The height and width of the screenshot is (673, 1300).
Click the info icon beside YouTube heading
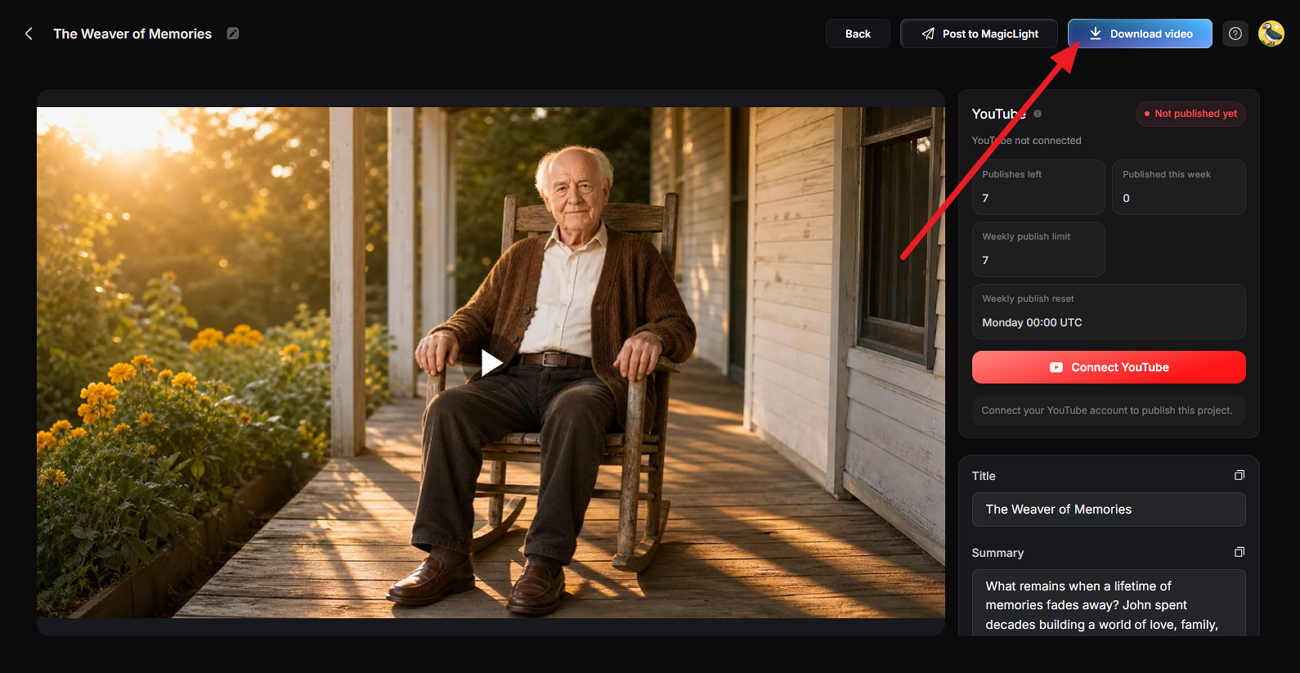point(1037,114)
